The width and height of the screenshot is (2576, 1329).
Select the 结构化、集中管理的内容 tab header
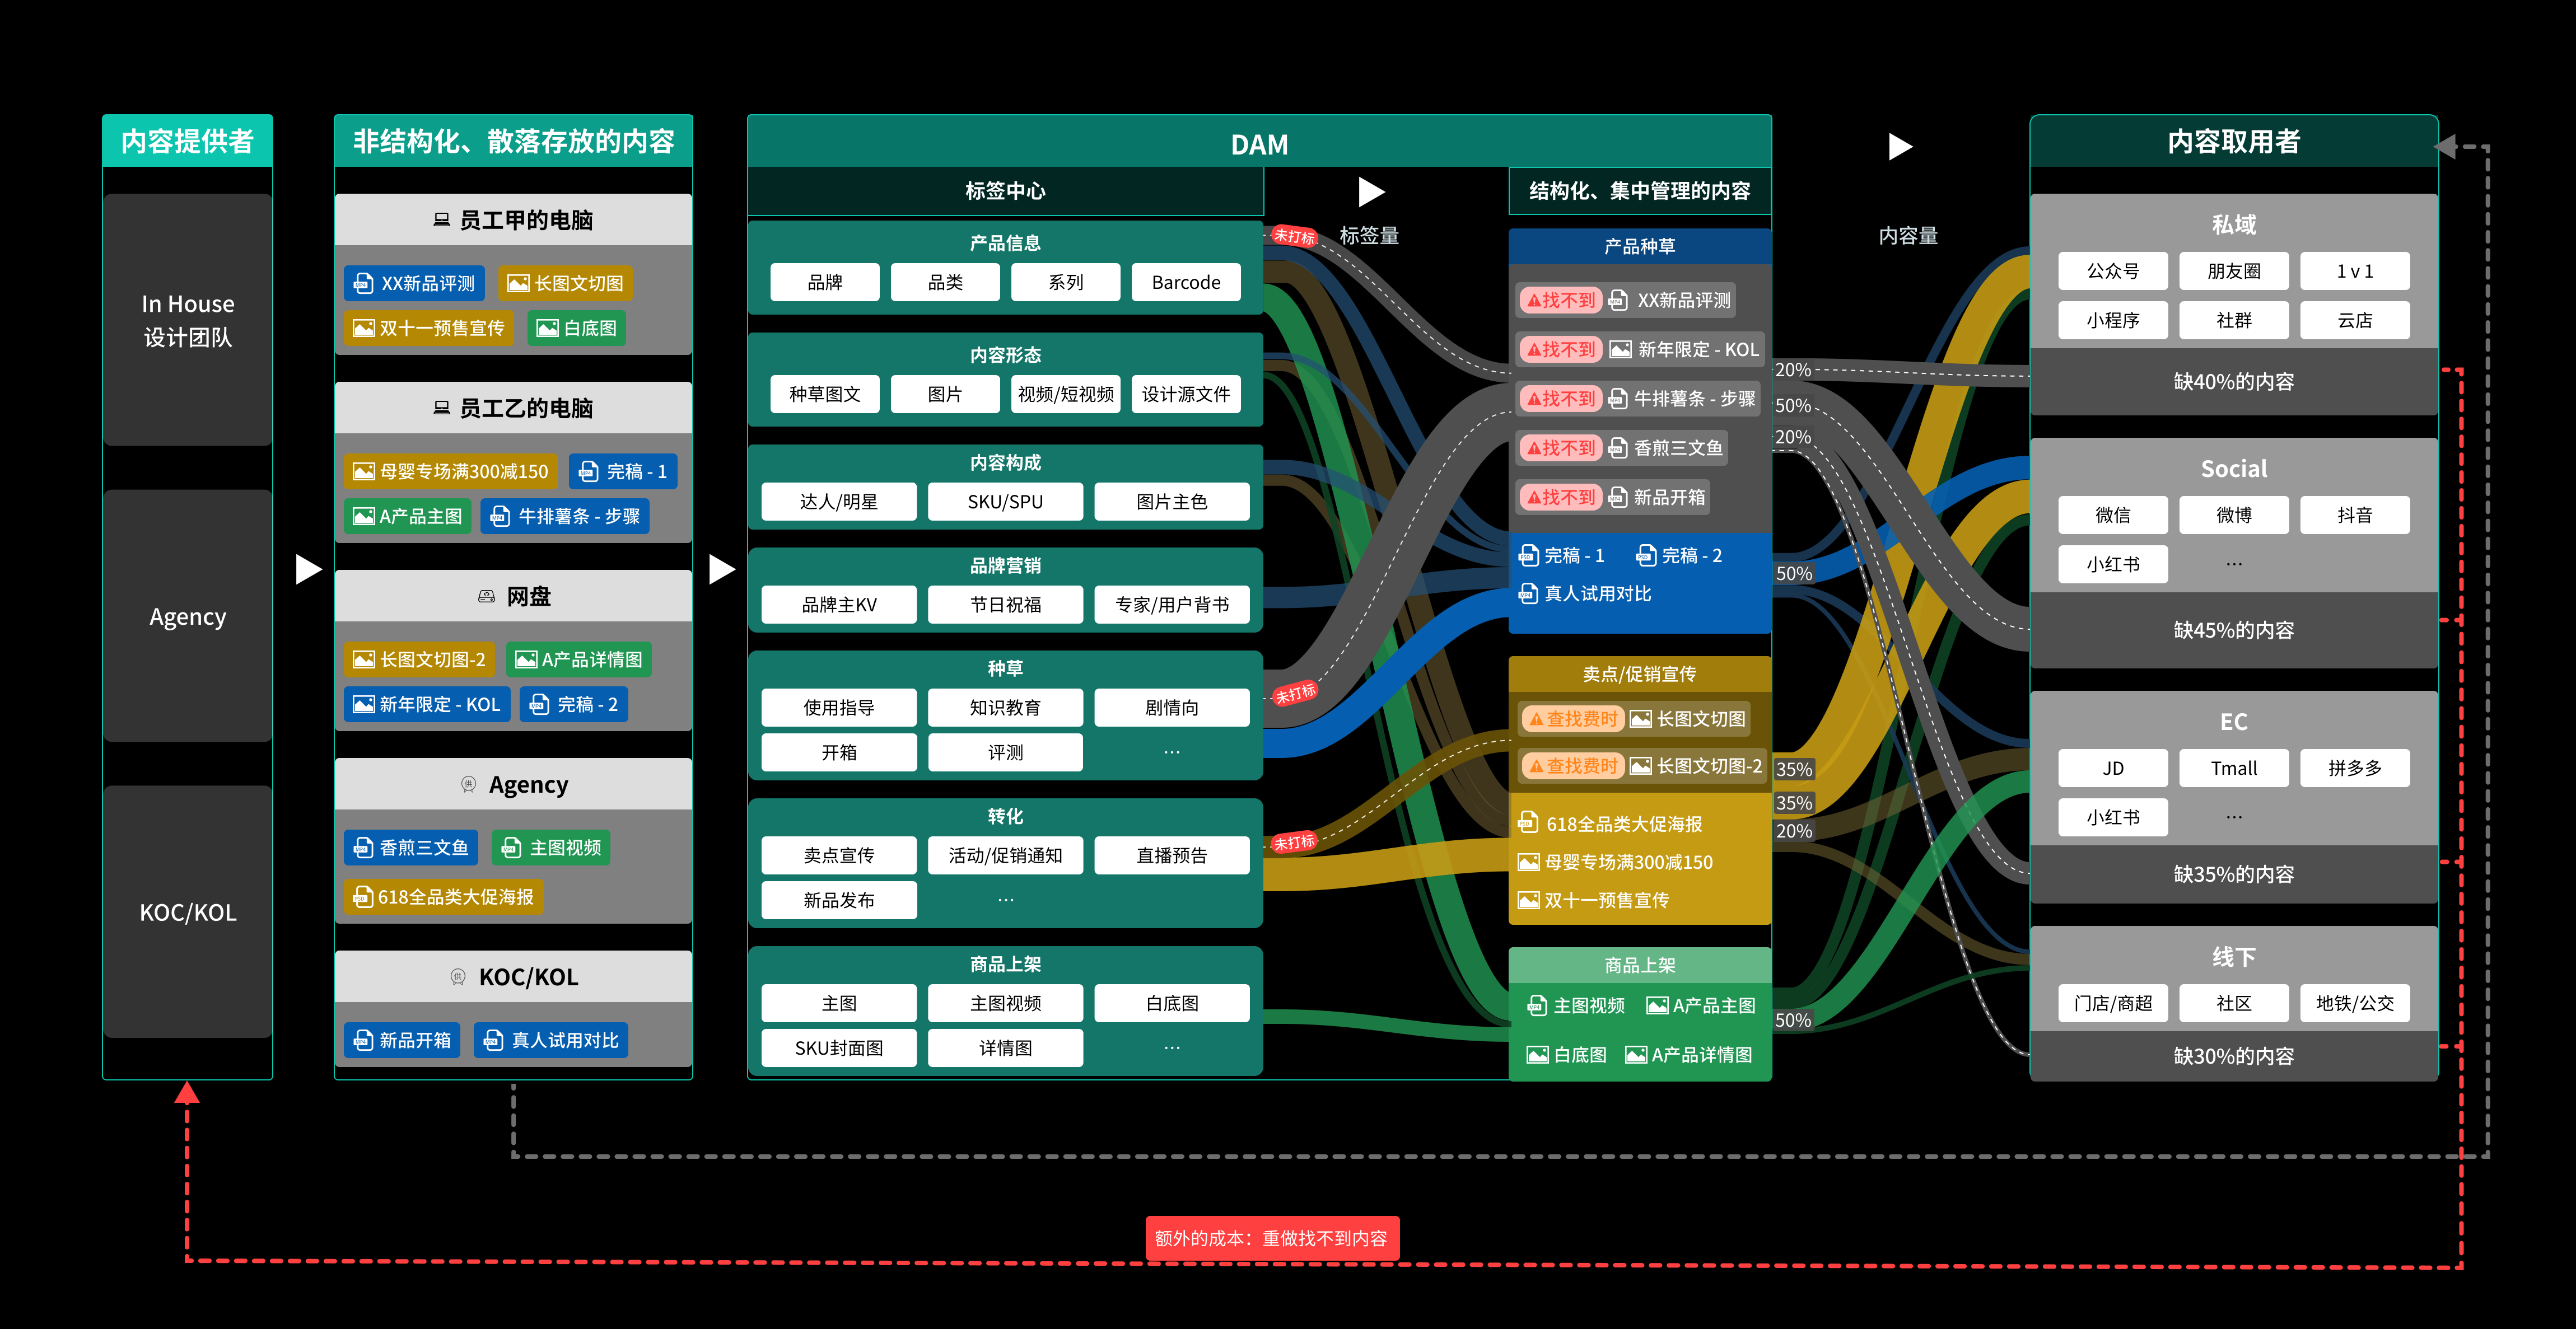[x=1639, y=191]
